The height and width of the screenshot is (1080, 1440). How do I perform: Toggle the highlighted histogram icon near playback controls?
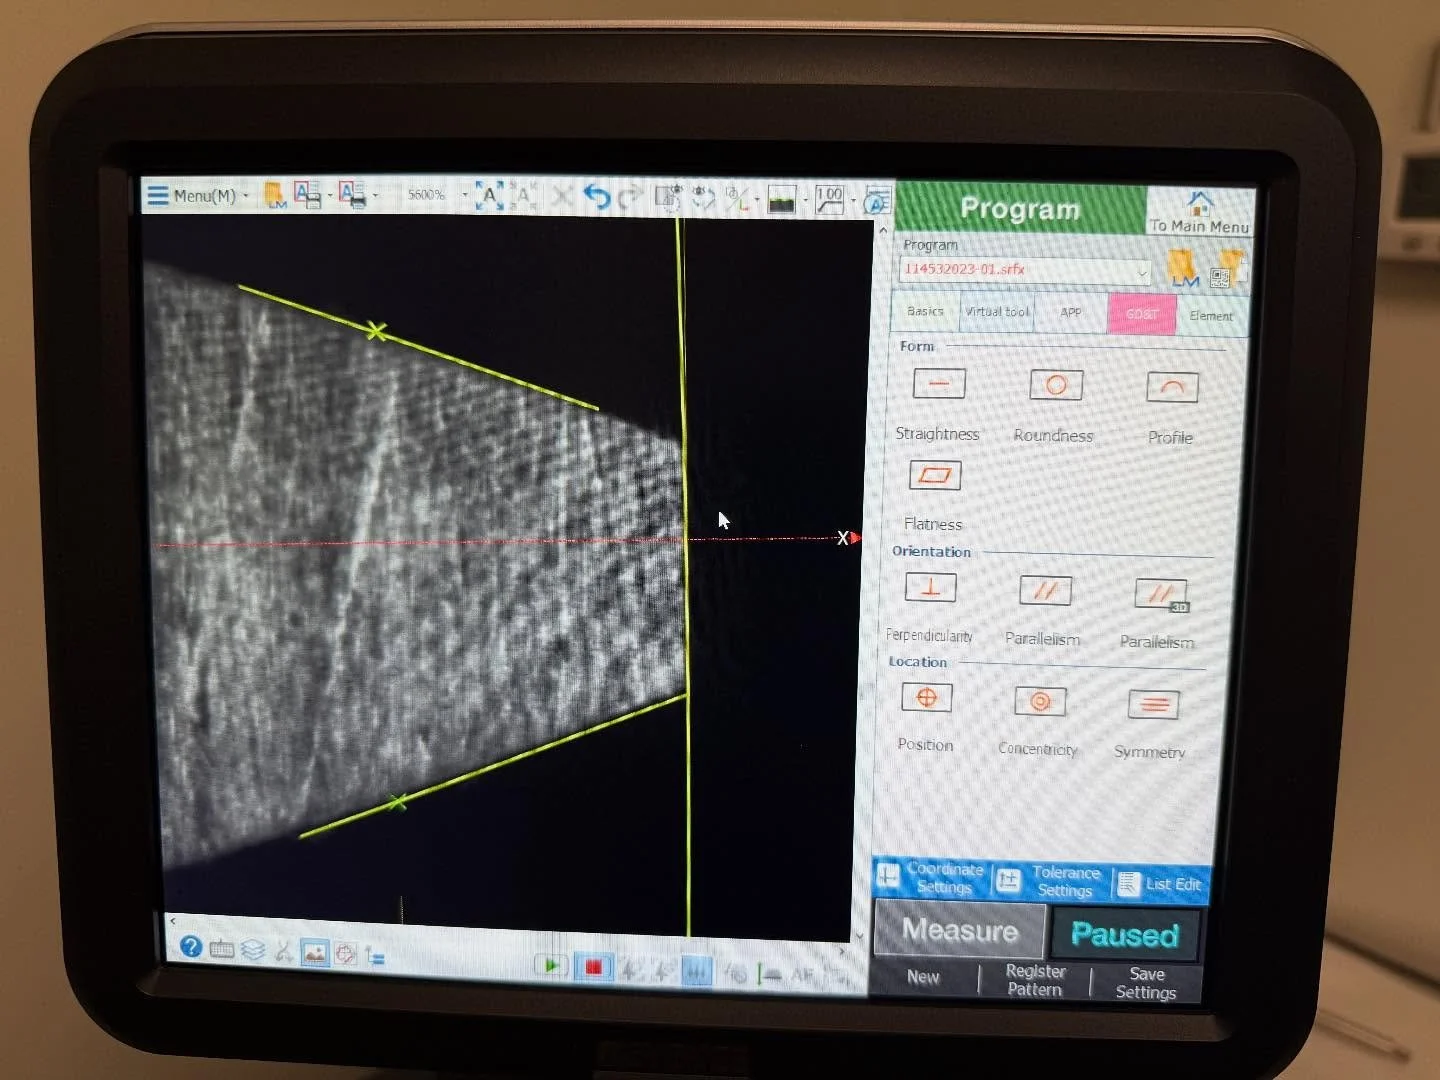click(696, 969)
